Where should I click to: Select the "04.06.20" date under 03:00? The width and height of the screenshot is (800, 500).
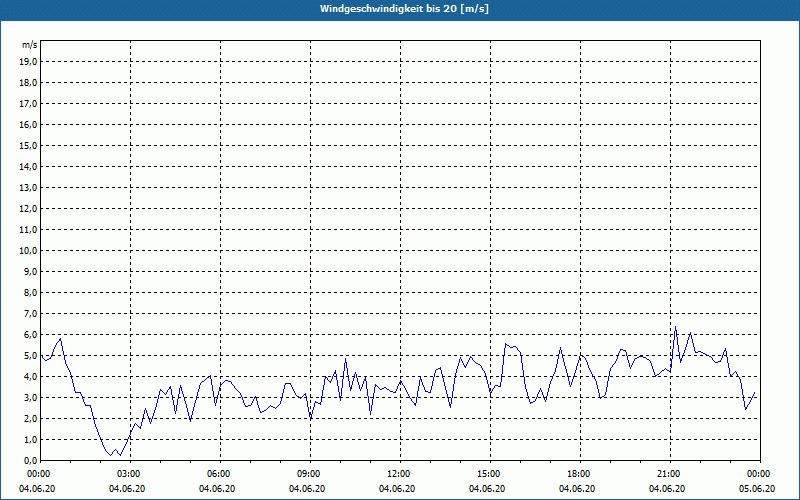(127, 489)
